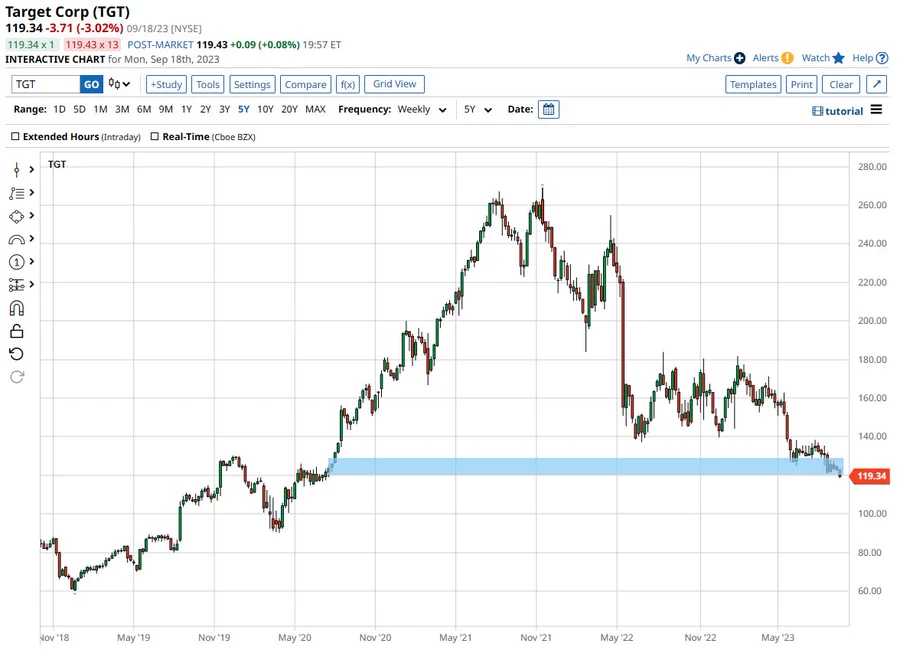Image resolution: width=900 pixels, height=650 pixels.
Task: Open the date calendar picker icon
Action: 549,110
